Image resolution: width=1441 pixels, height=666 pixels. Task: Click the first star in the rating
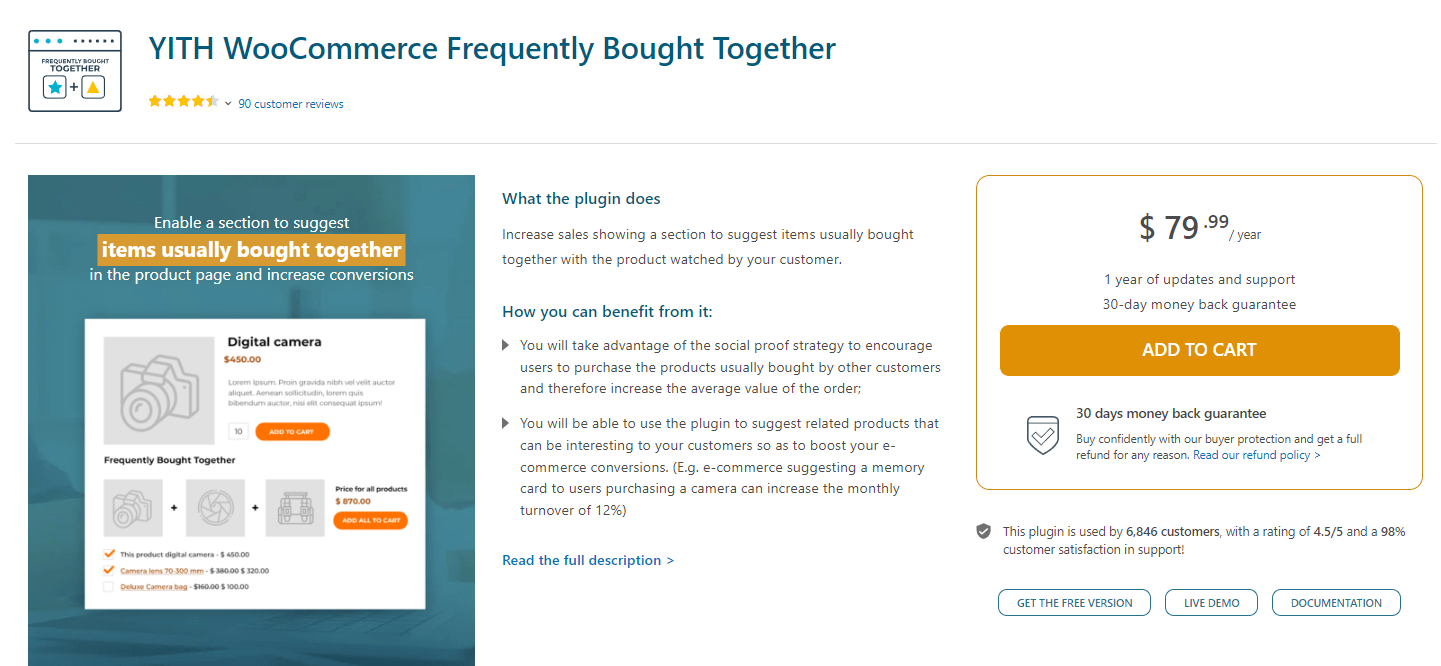click(155, 100)
